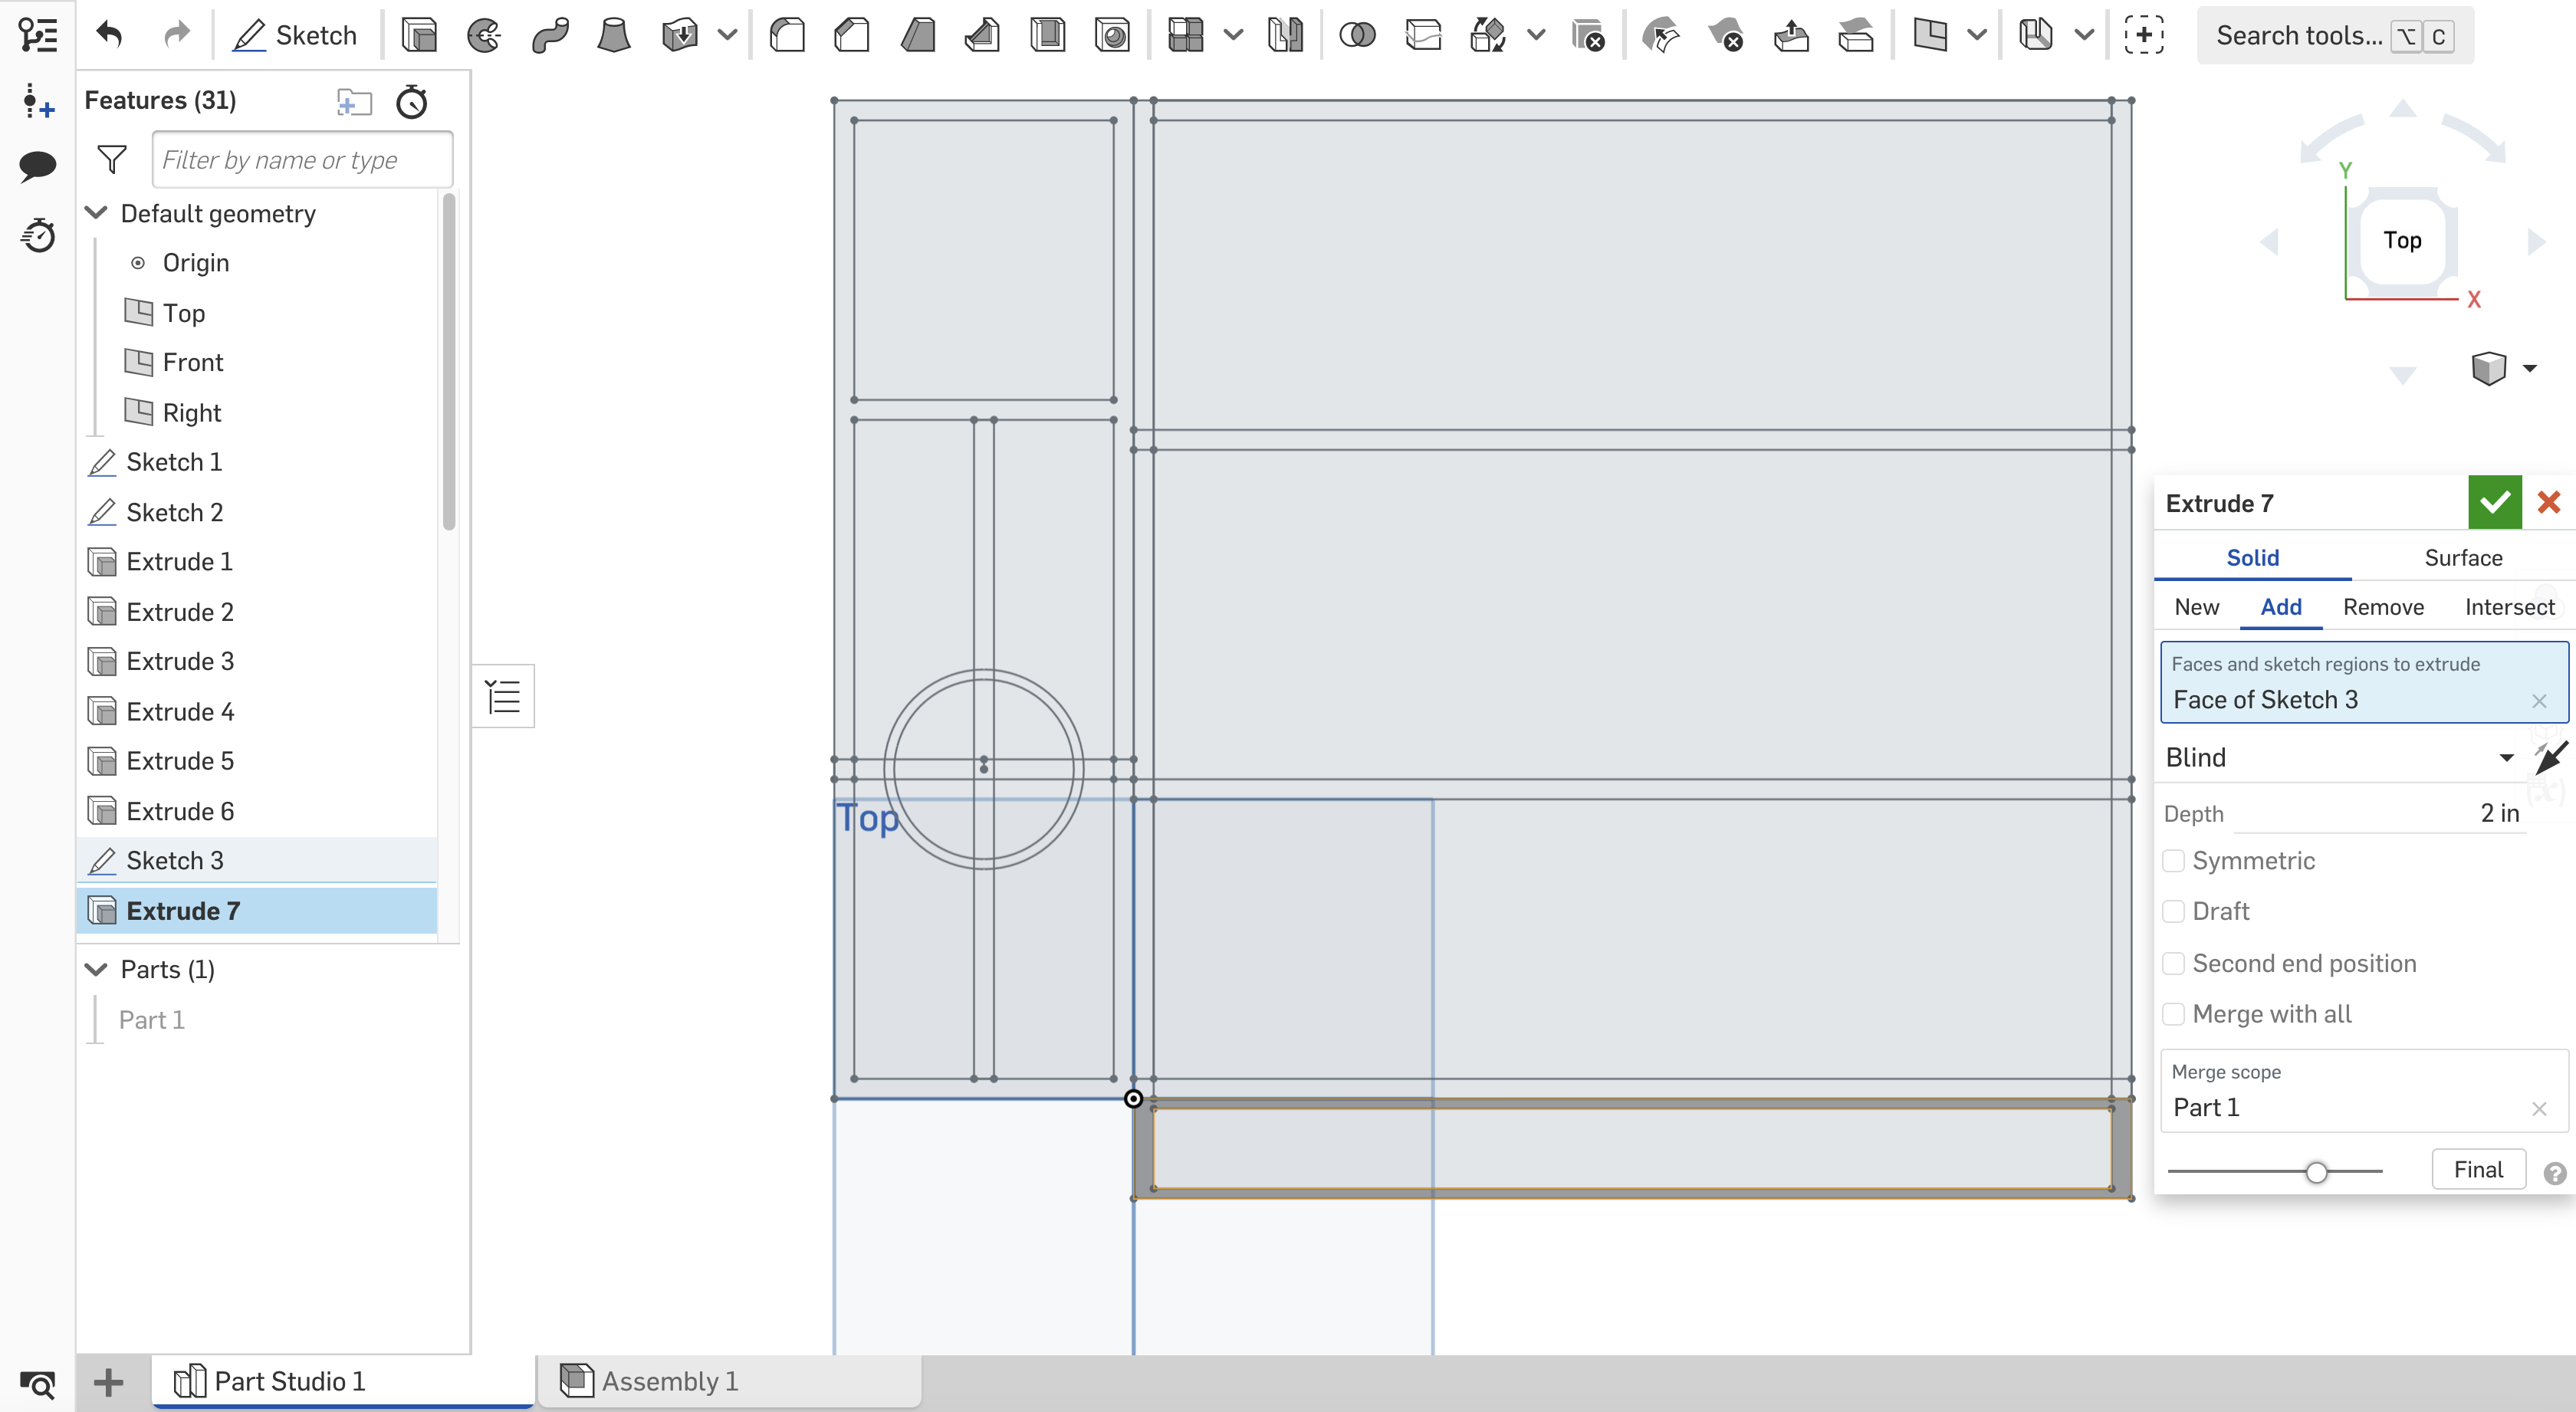The image size is (2576, 1412).
Task: Collapse the Parts list
Action: tap(96, 968)
